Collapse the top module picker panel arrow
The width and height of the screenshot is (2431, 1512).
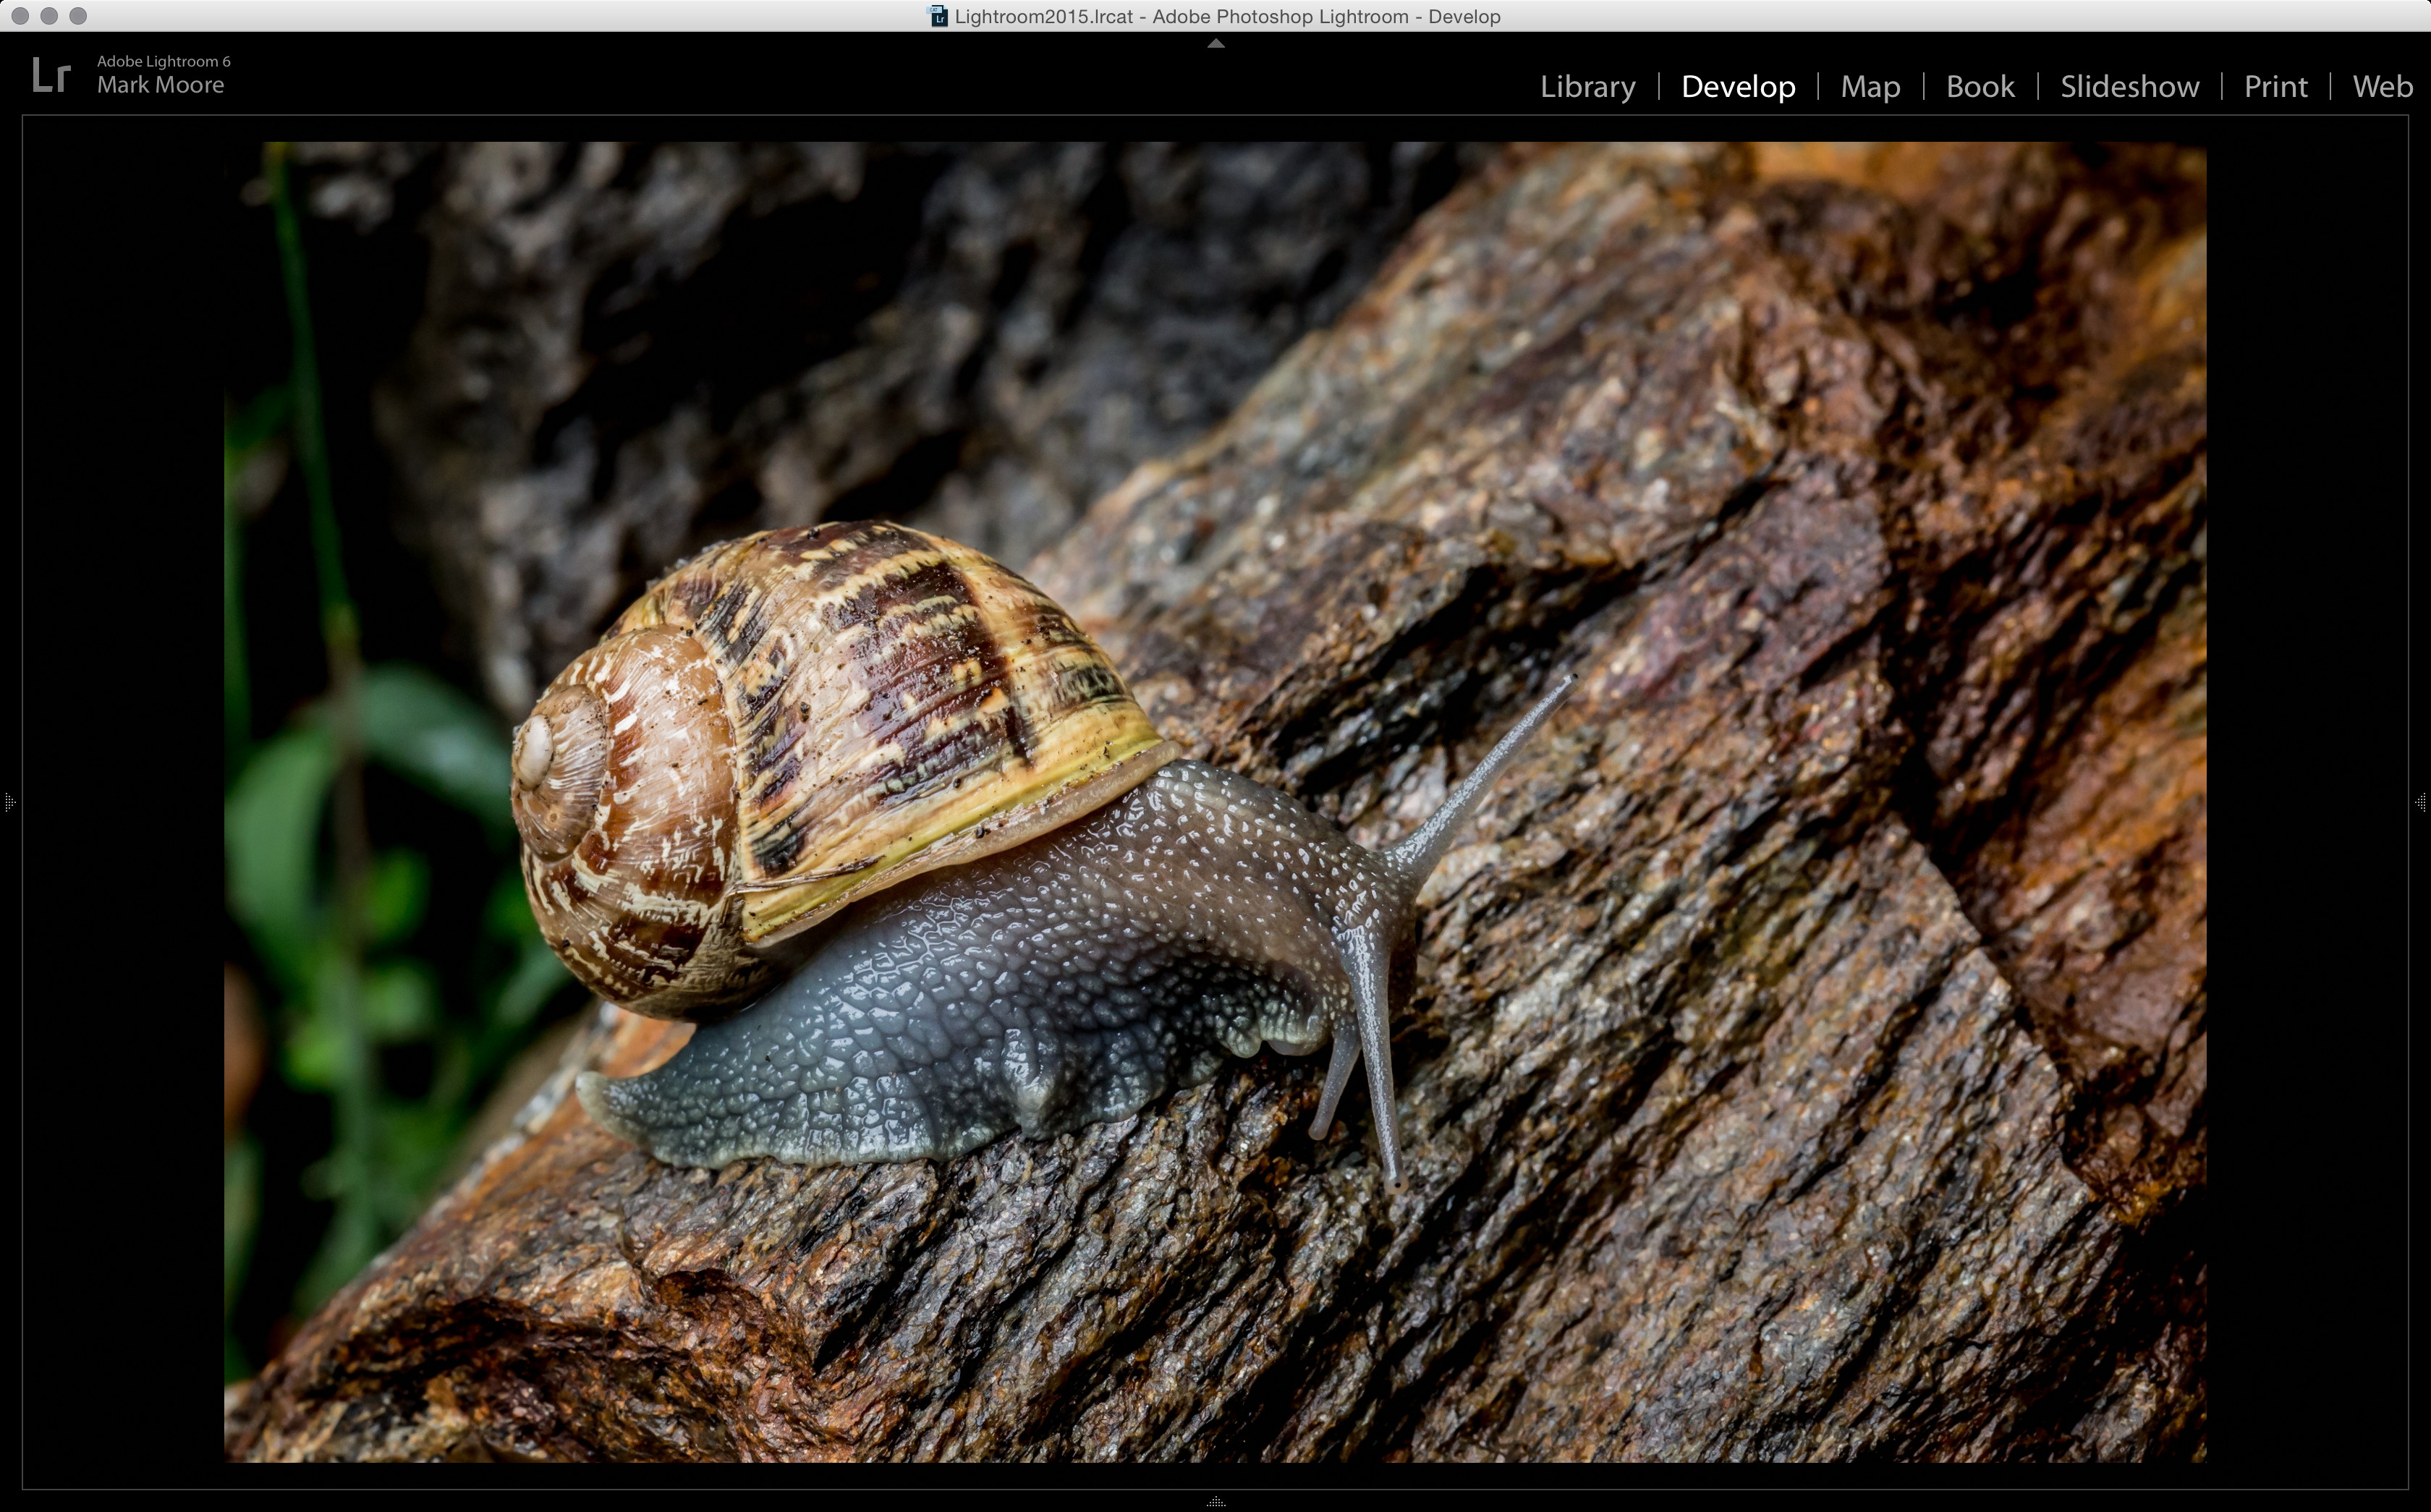(x=1215, y=44)
